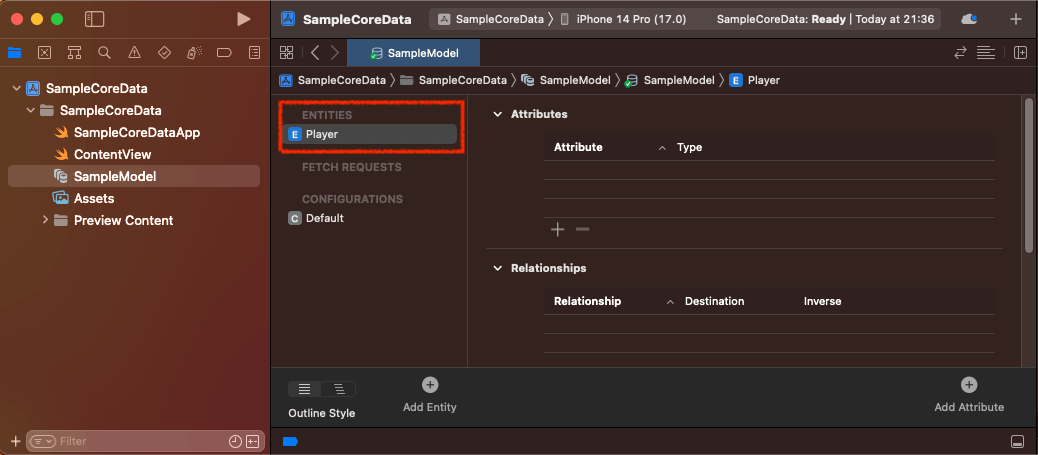
Task: Toggle the navigator sidebar visibility
Action: [x=95, y=19]
